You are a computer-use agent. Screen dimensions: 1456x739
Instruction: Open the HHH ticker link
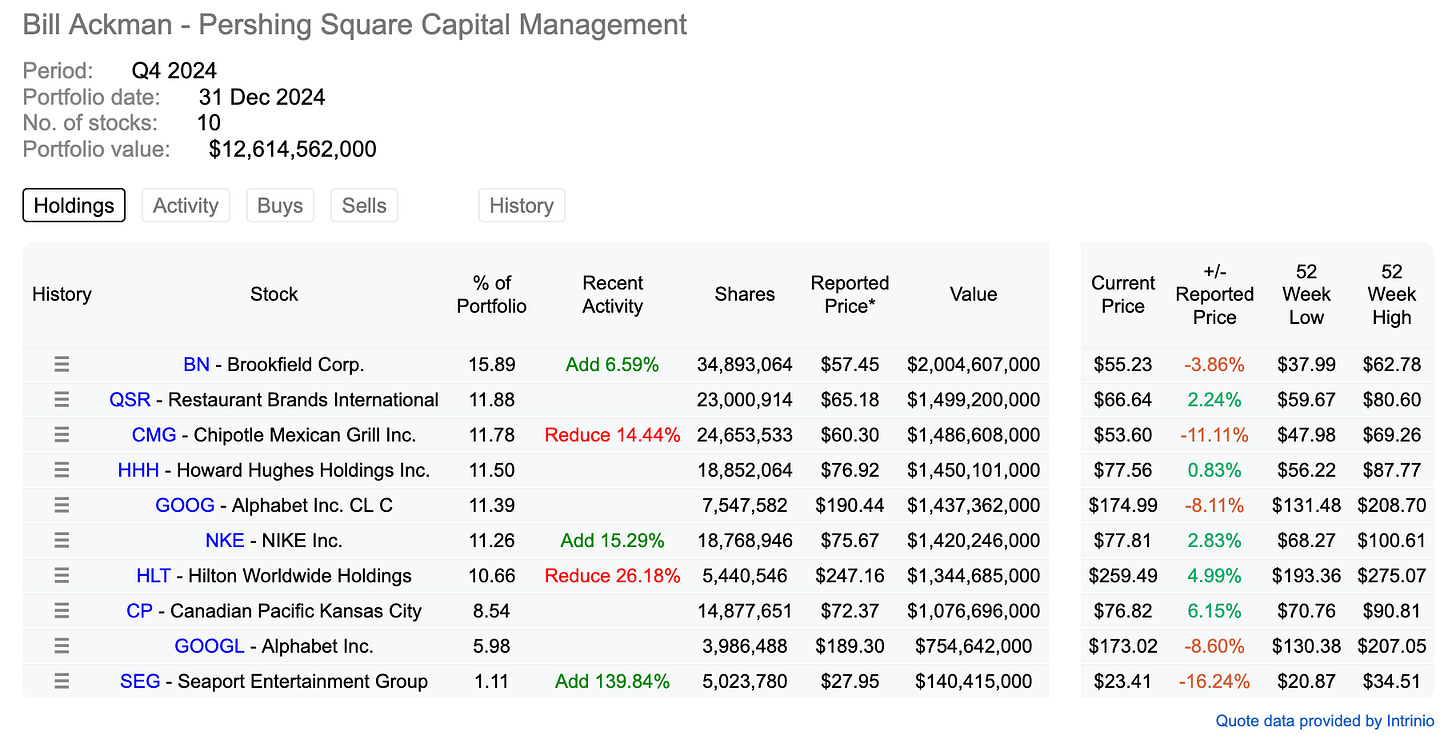(138, 470)
